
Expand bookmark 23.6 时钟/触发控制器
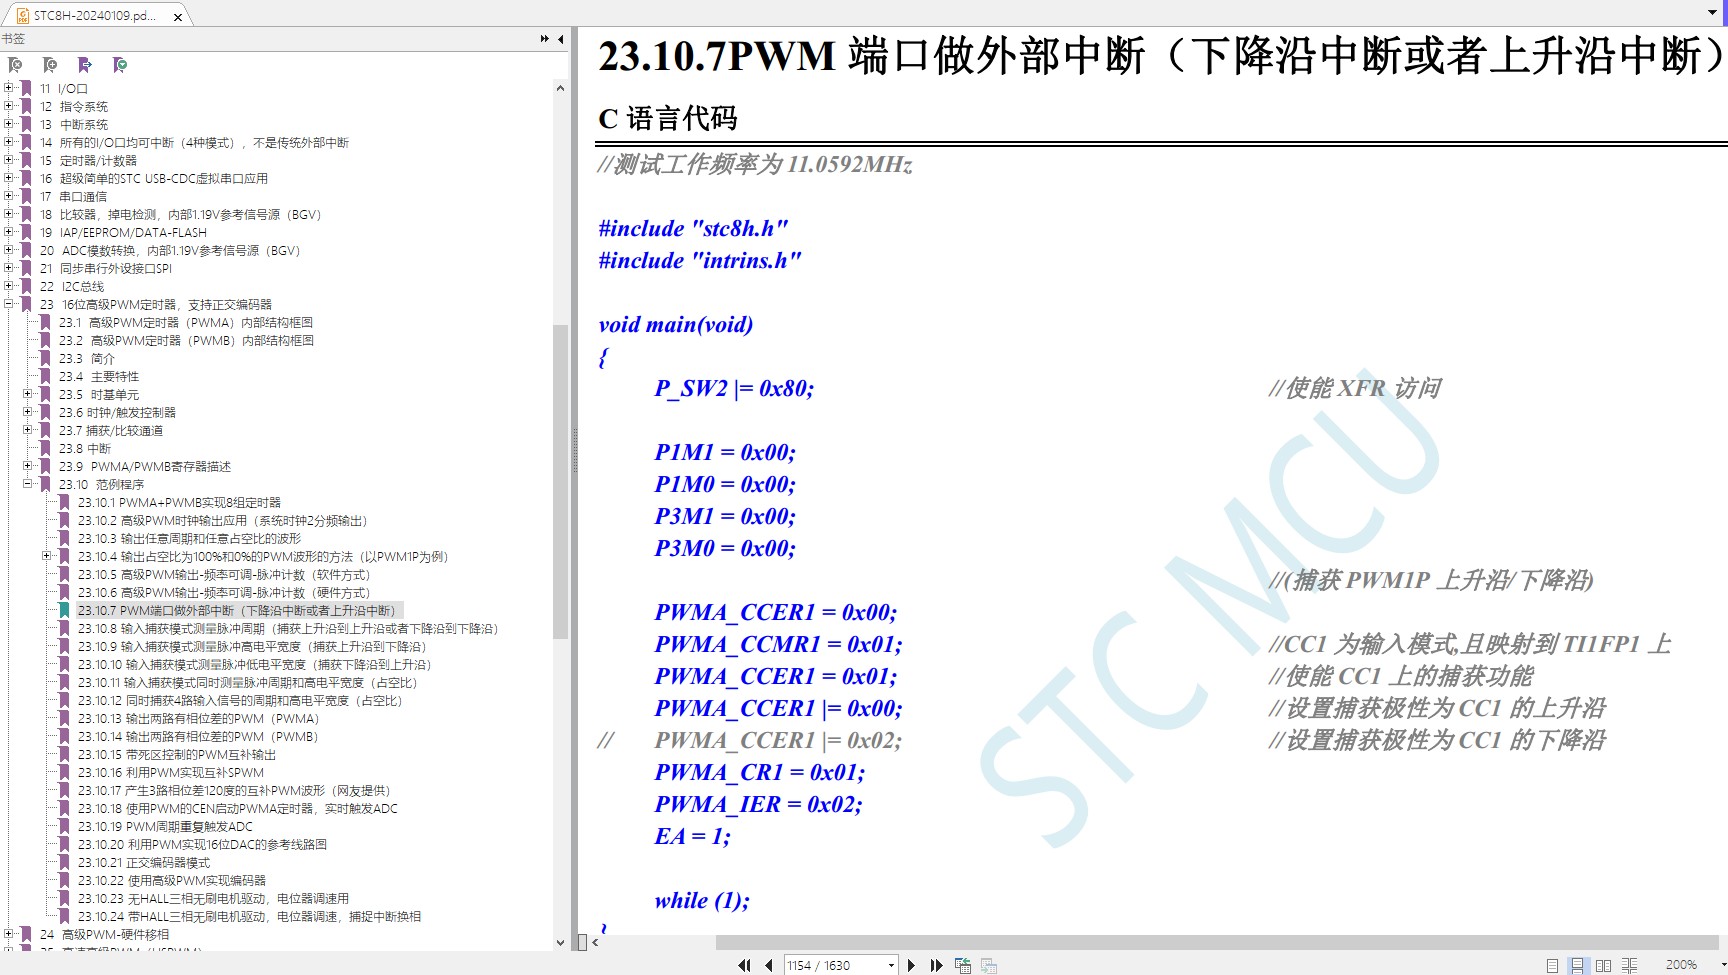28,412
